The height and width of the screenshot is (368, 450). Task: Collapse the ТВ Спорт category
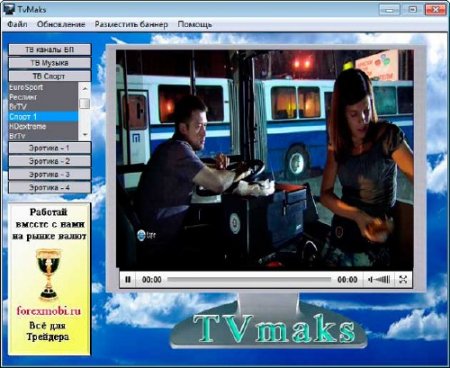tap(49, 76)
